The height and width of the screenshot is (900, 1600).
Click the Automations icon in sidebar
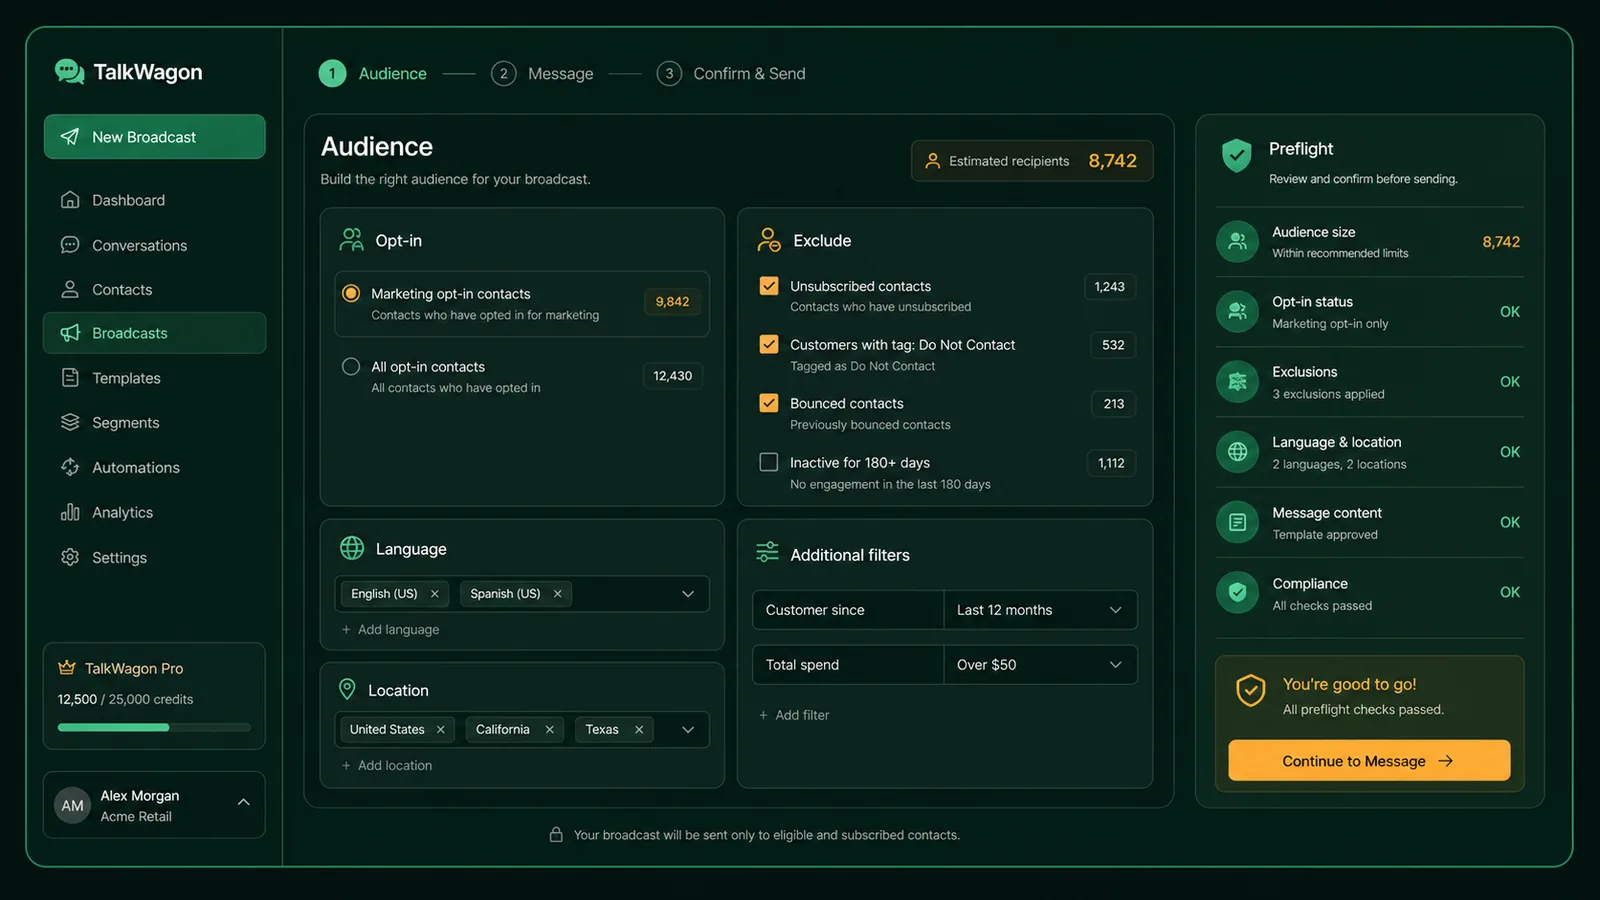click(x=70, y=467)
